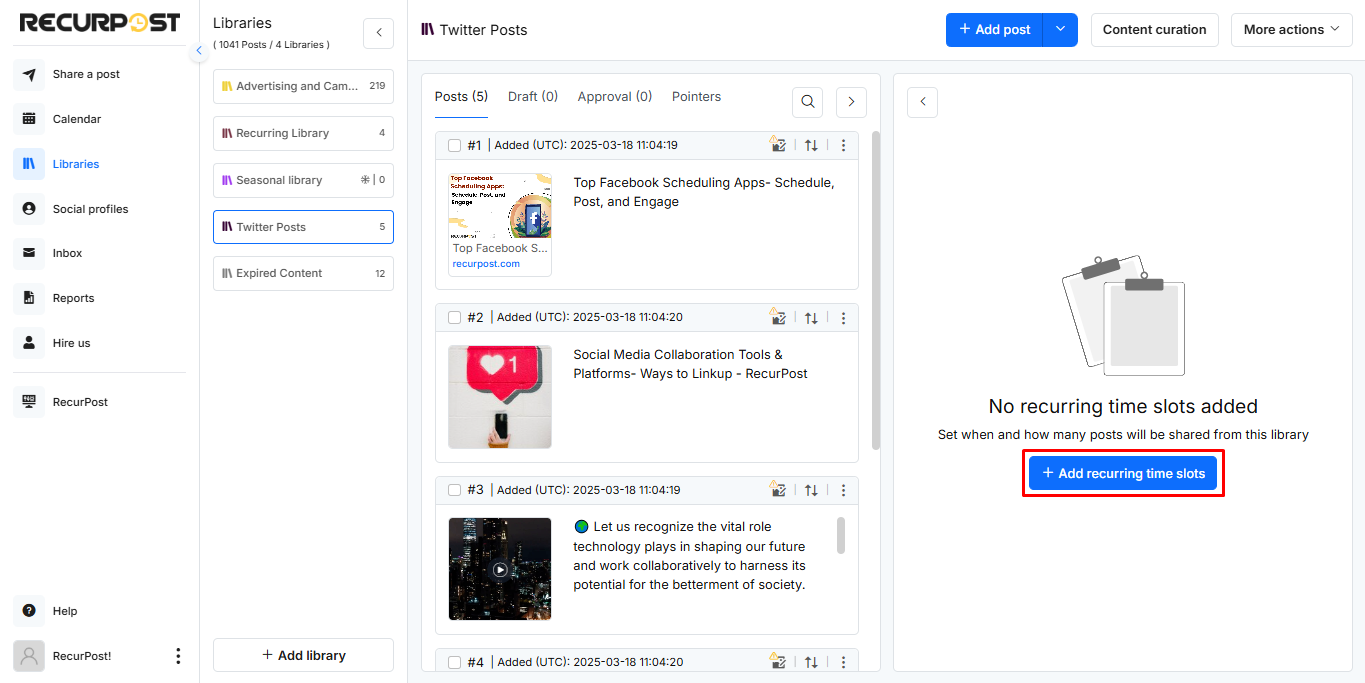1365x683 pixels.
Task: Click post title 'Top Facebook Scheduling Apps'
Action: pyautogui.click(x=703, y=192)
